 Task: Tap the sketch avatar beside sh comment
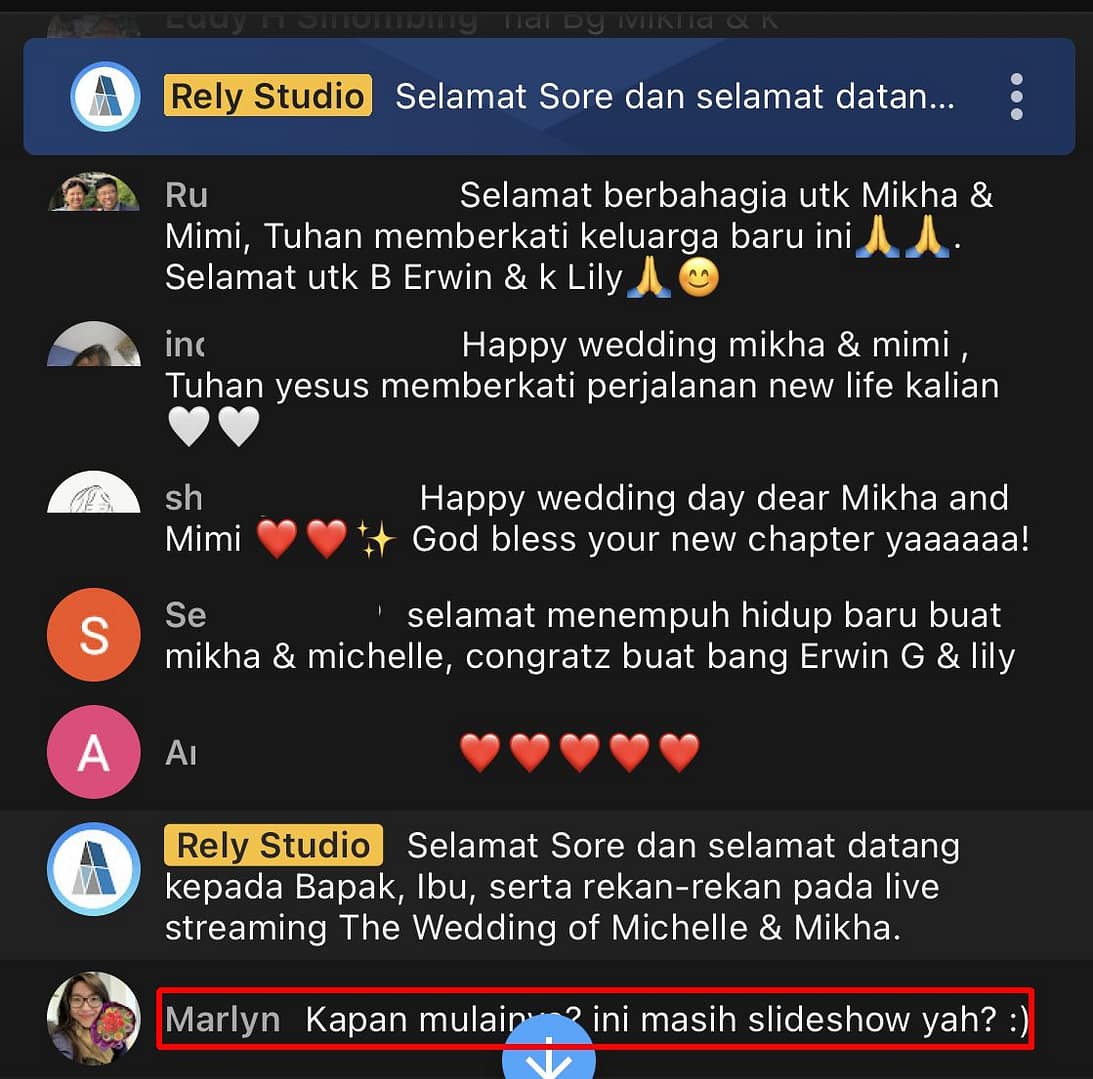94,492
